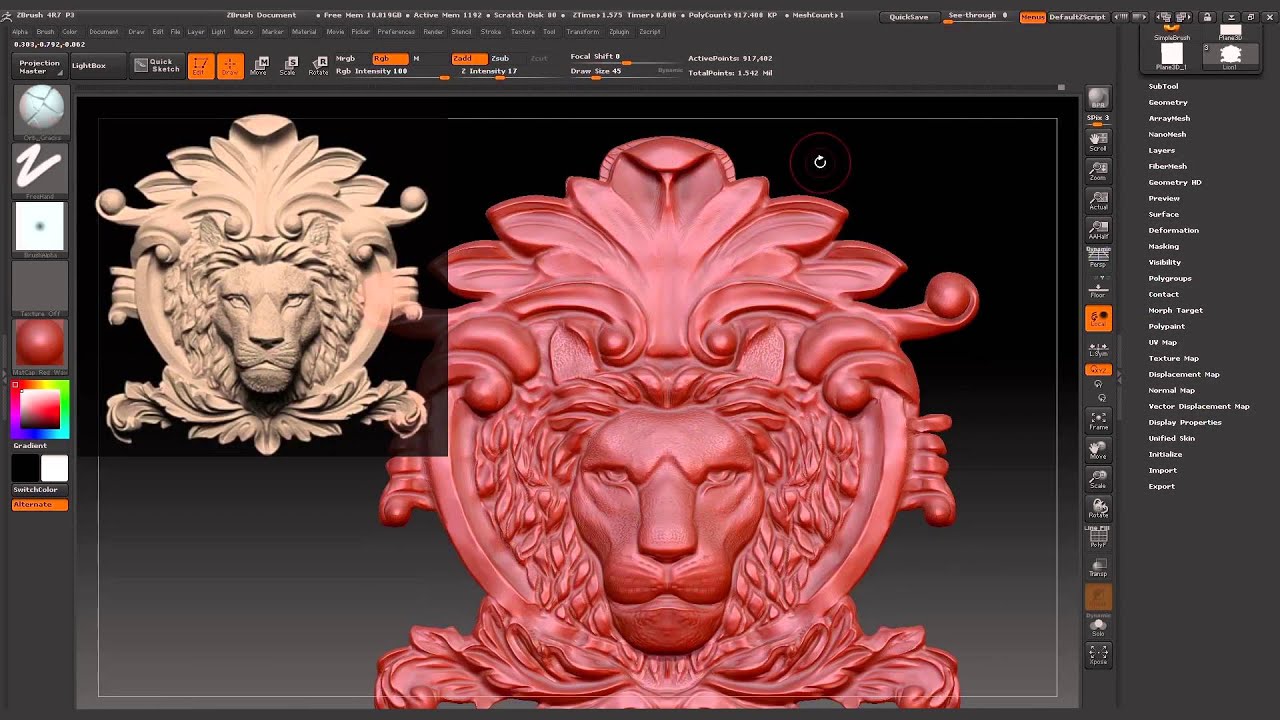Click the lock icon in title bar
This screenshot has height=720, width=1280.
click(1207, 17)
